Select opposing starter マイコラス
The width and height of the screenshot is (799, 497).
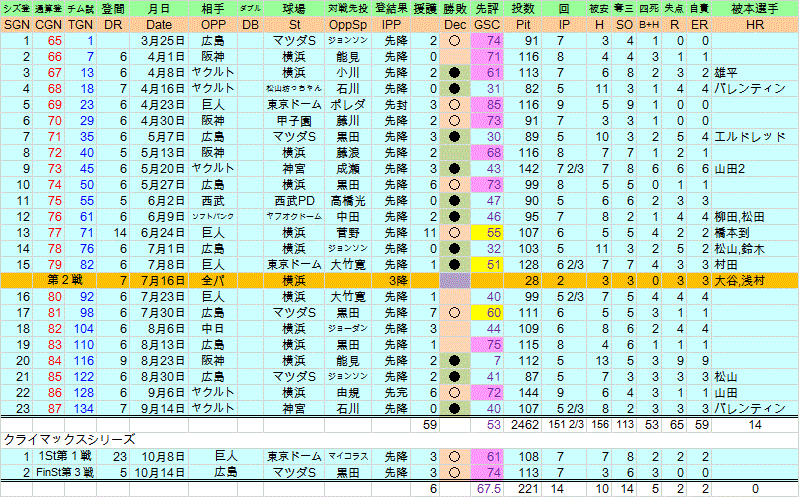[348, 457]
